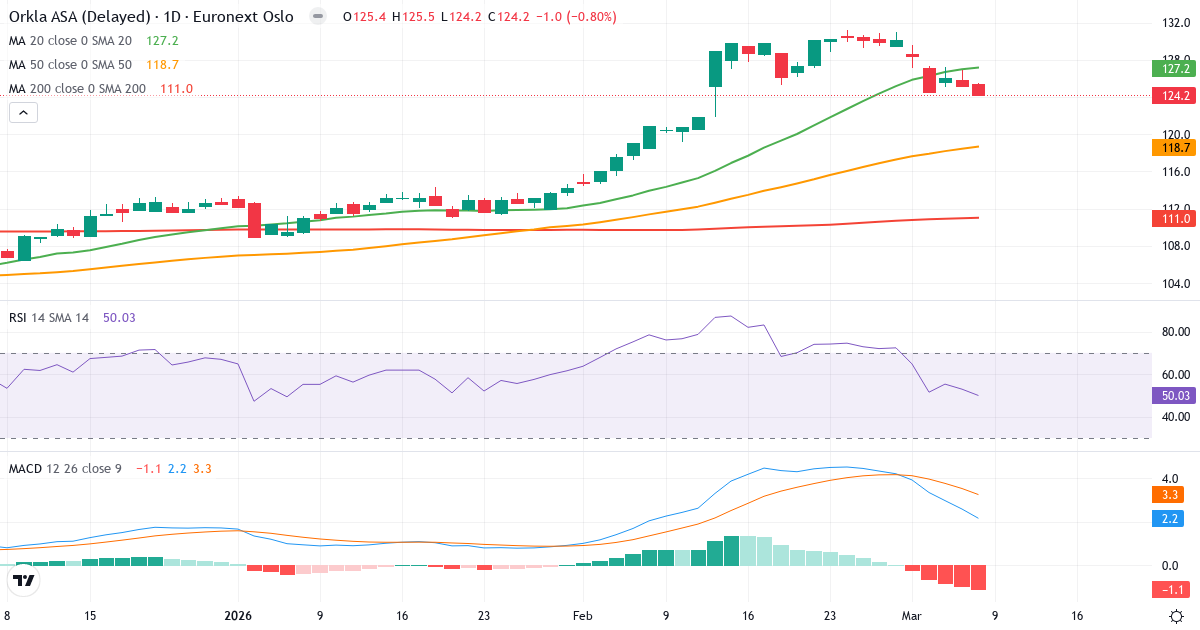This screenshot has width=1200, height=630.
Task: Click the RSI 14 indicator label
Action: pyautogui.click(x=48, y=318)
